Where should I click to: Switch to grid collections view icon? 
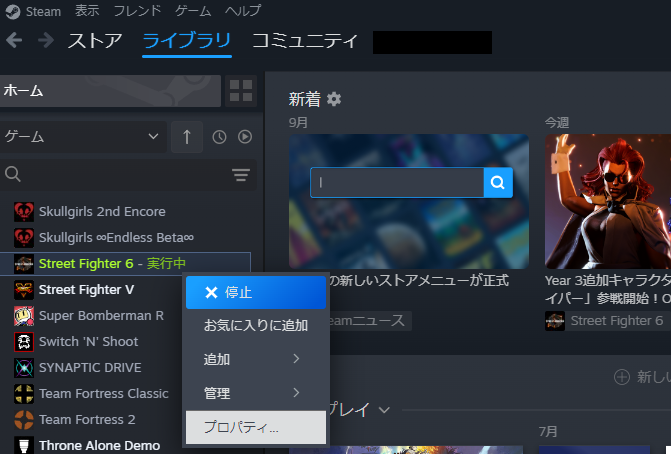(241, 91)
